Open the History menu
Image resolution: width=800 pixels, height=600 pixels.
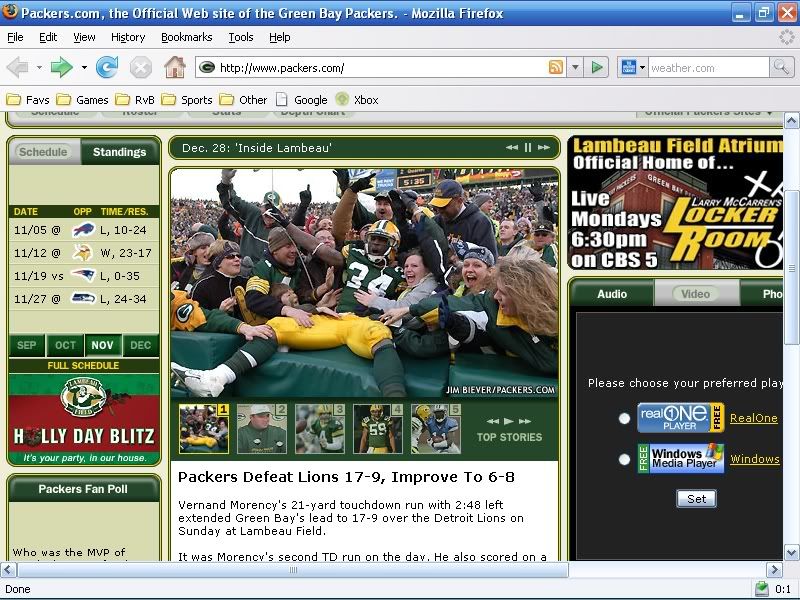(x=128, y=37)
